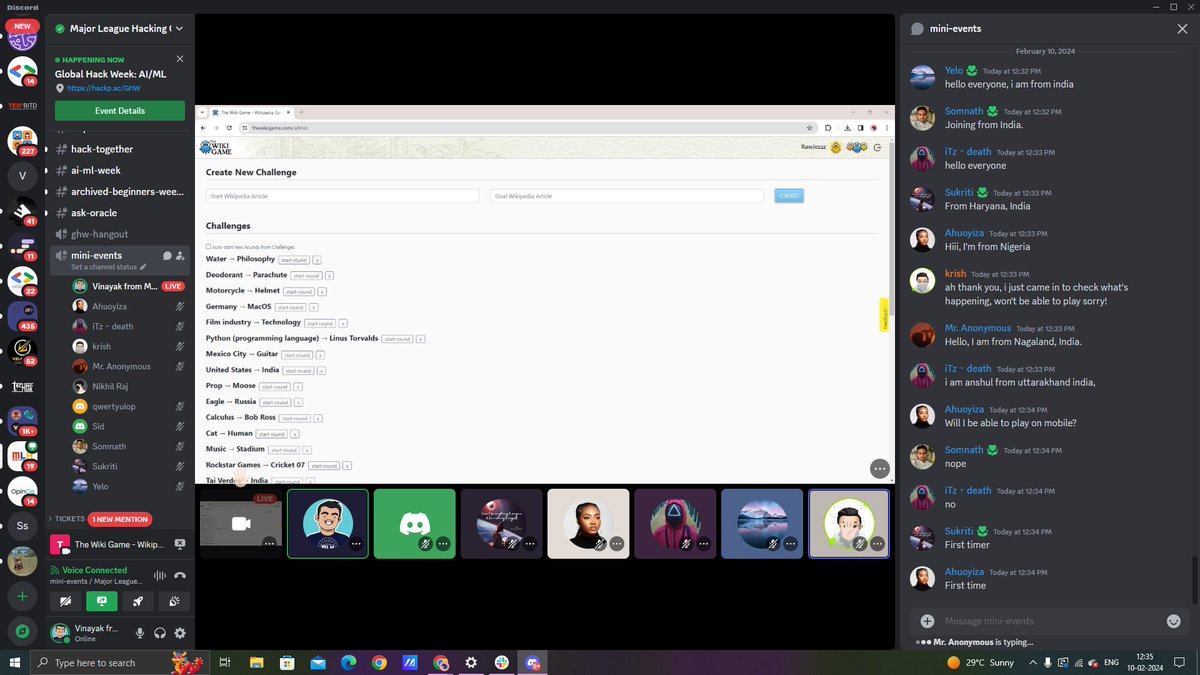Toggle noise suppression waveform icon
The height and width of the screenshot is (675, 1200).
(159, 575)
